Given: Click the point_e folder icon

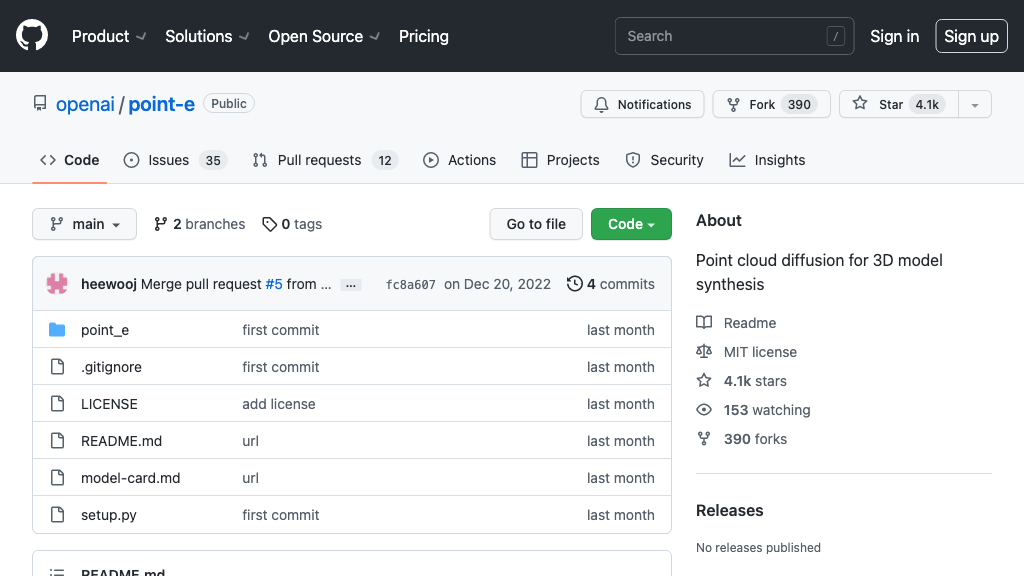Looking at the screenshot, I should [57, 330].
